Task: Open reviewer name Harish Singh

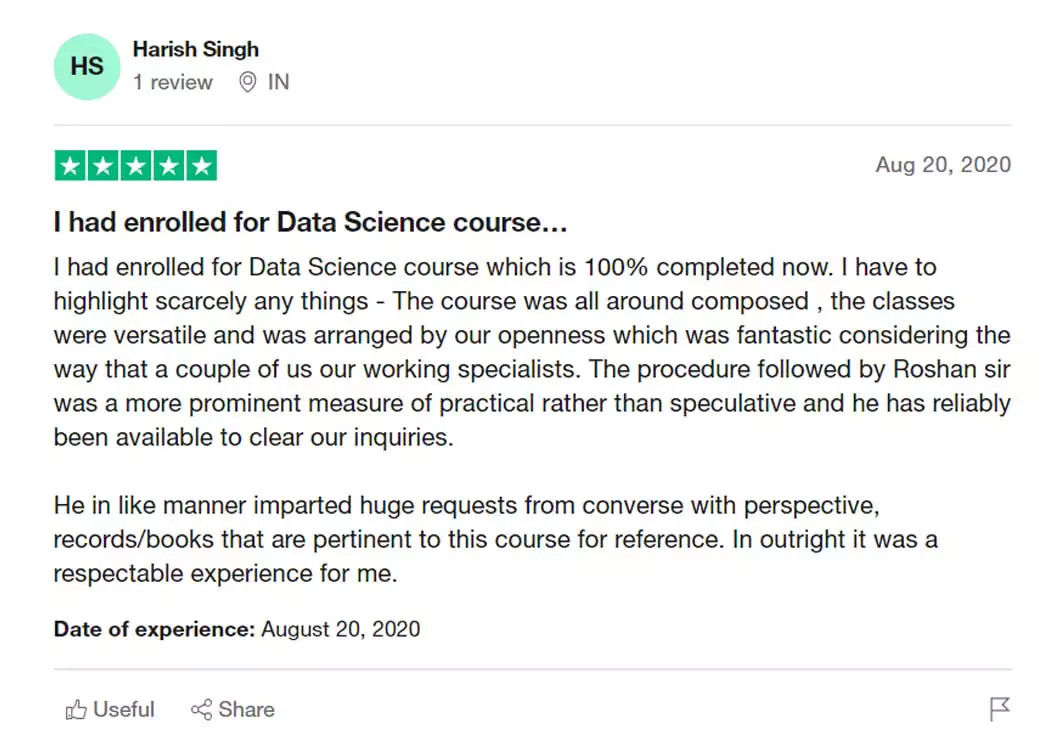Action: pyautogui.click(x=195, y=49)
